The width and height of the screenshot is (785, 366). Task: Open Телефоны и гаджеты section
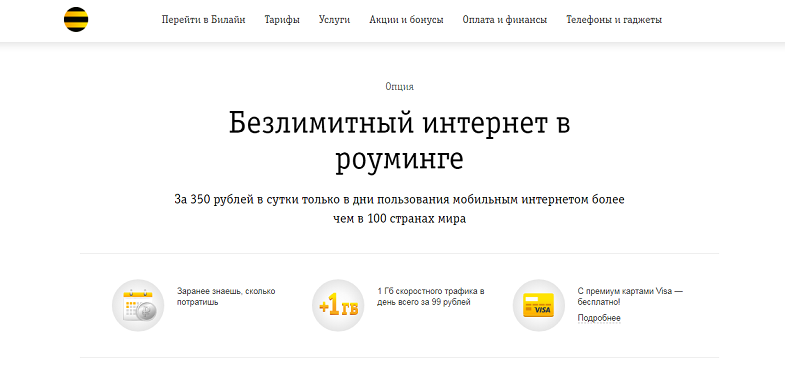614,20
